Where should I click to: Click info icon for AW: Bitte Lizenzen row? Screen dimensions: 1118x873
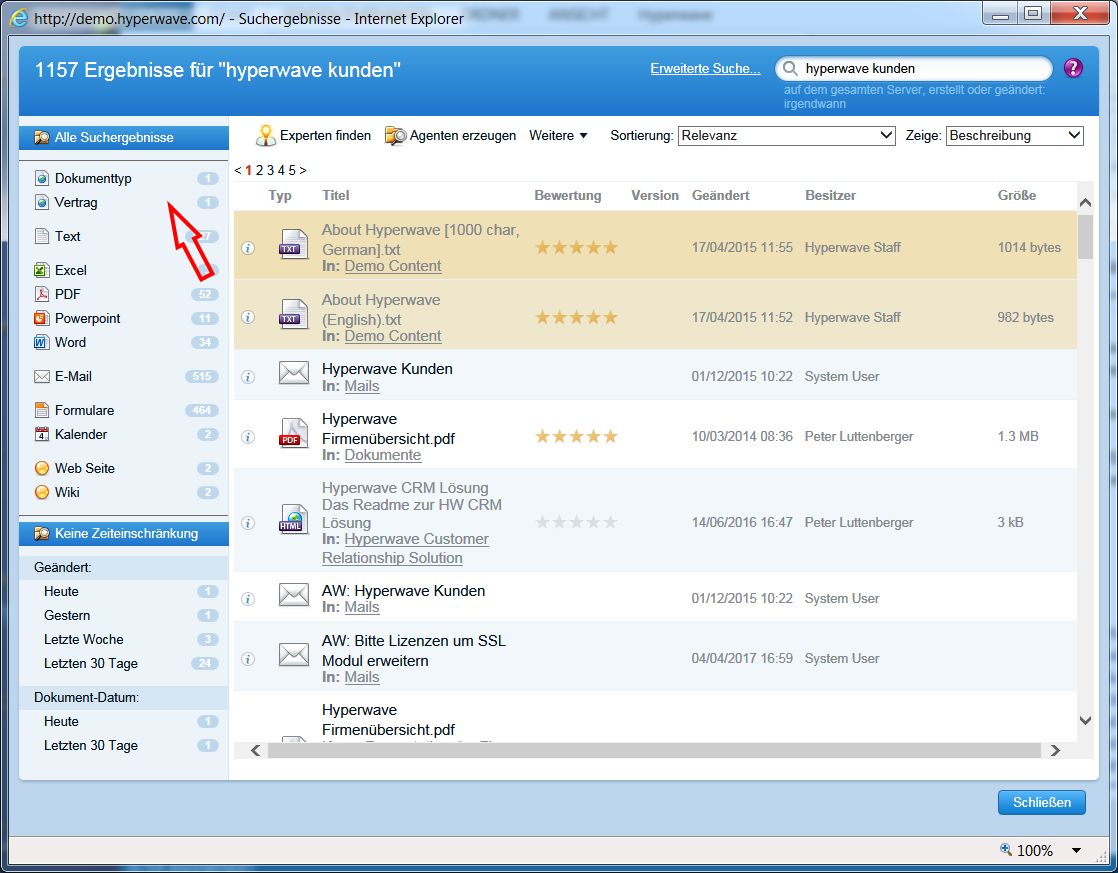click(x=248, y=659)
